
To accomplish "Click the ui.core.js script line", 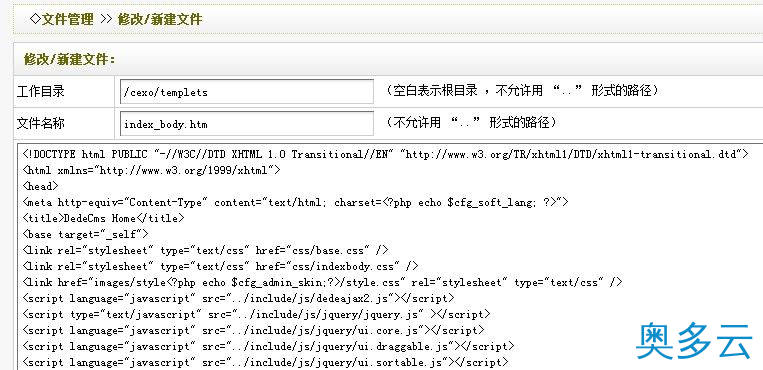I will tap(254, 330).
